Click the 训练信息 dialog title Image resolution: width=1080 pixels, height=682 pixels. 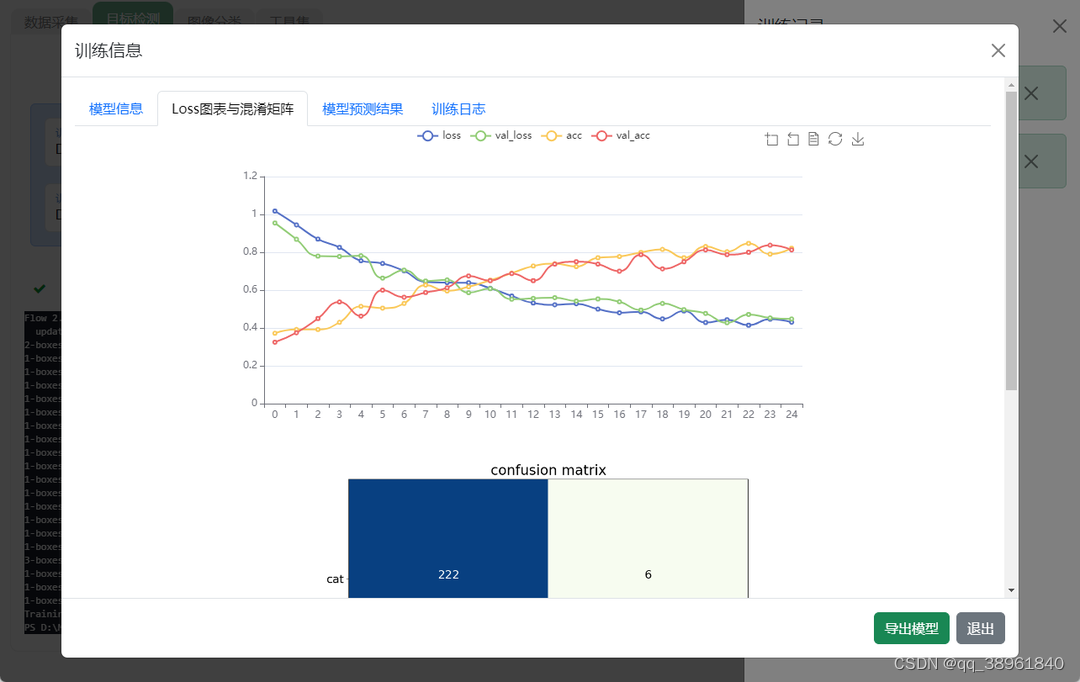tap(108, 50)
